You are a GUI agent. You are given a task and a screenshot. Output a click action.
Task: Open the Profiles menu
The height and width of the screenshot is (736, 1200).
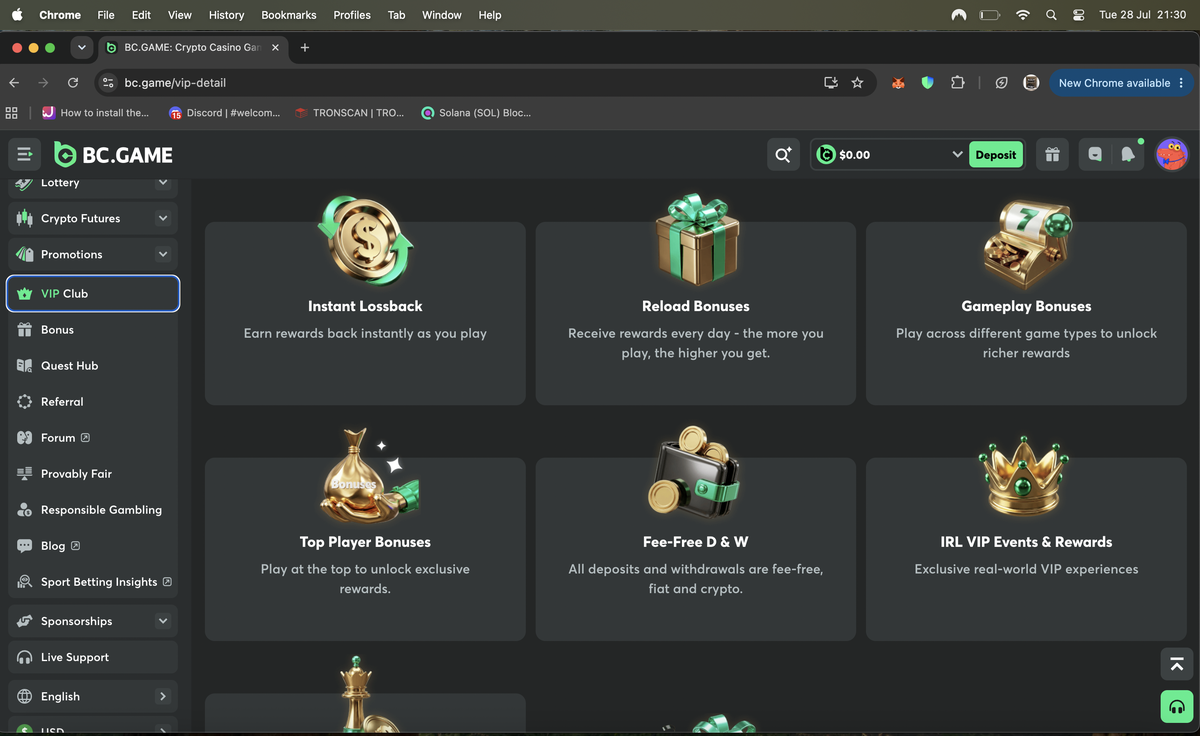click(x=352, y=15)
